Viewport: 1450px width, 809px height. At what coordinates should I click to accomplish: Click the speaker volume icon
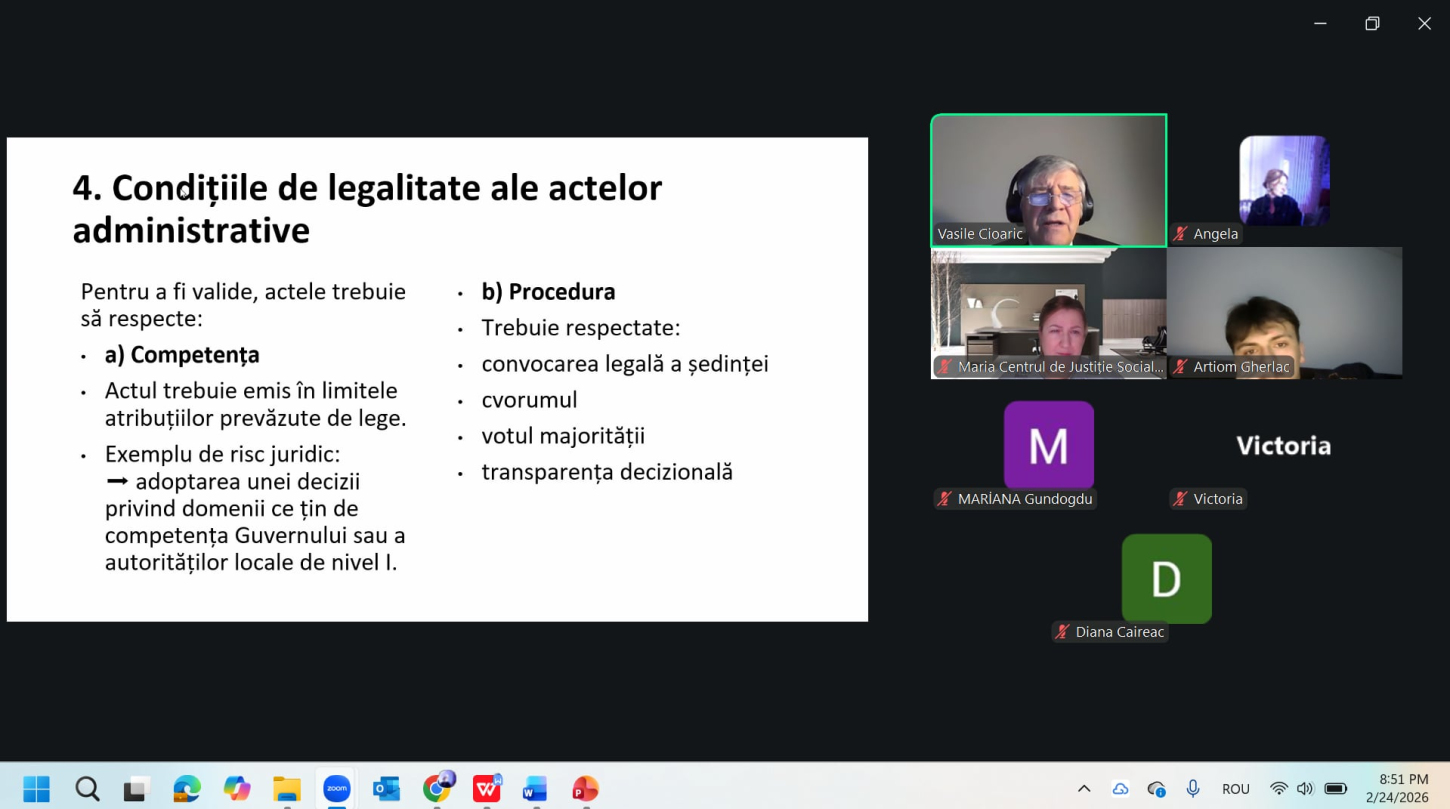click(1305, 789)
